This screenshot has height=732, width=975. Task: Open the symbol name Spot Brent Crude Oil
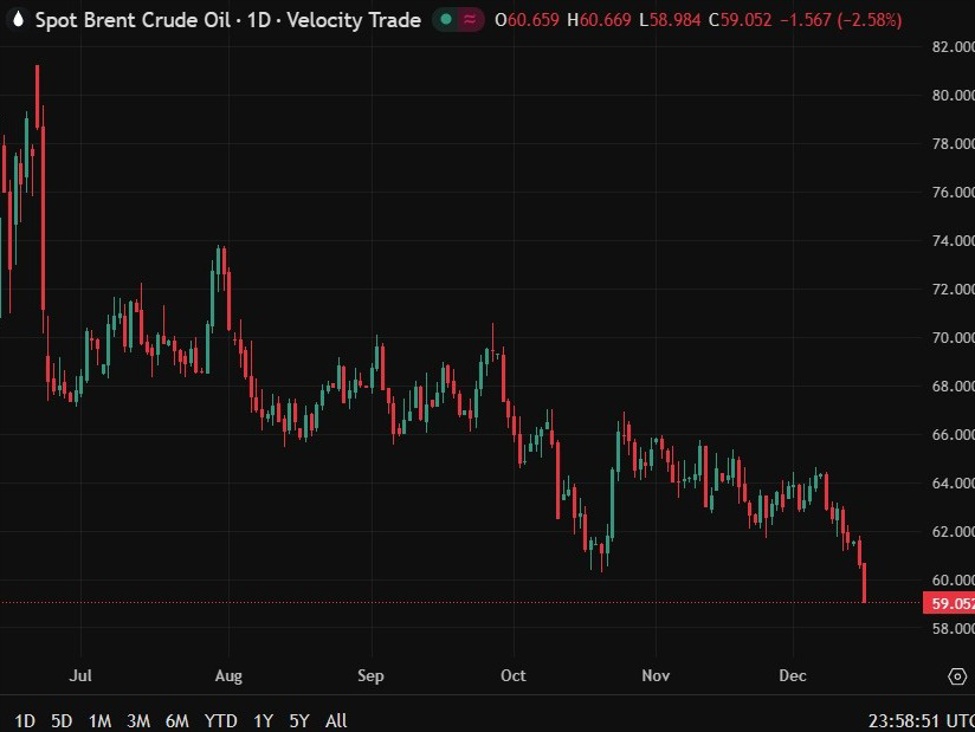point(130,19)
